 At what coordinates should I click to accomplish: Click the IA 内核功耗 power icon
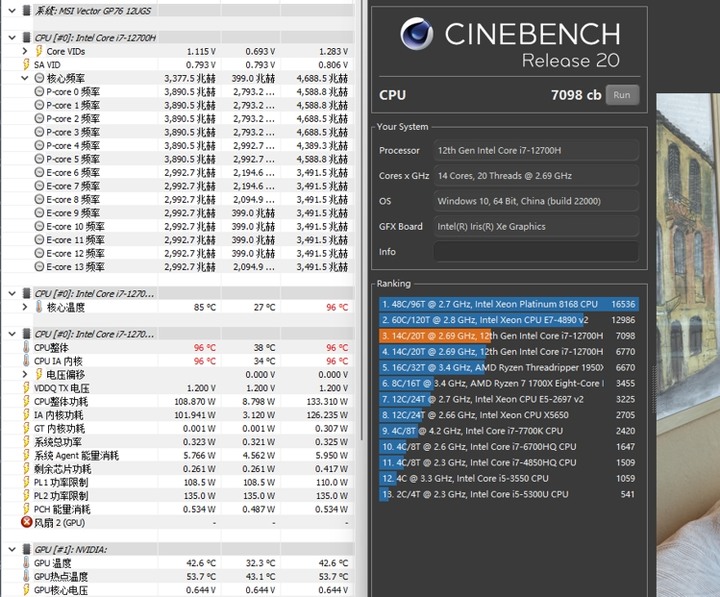[26, 415]
